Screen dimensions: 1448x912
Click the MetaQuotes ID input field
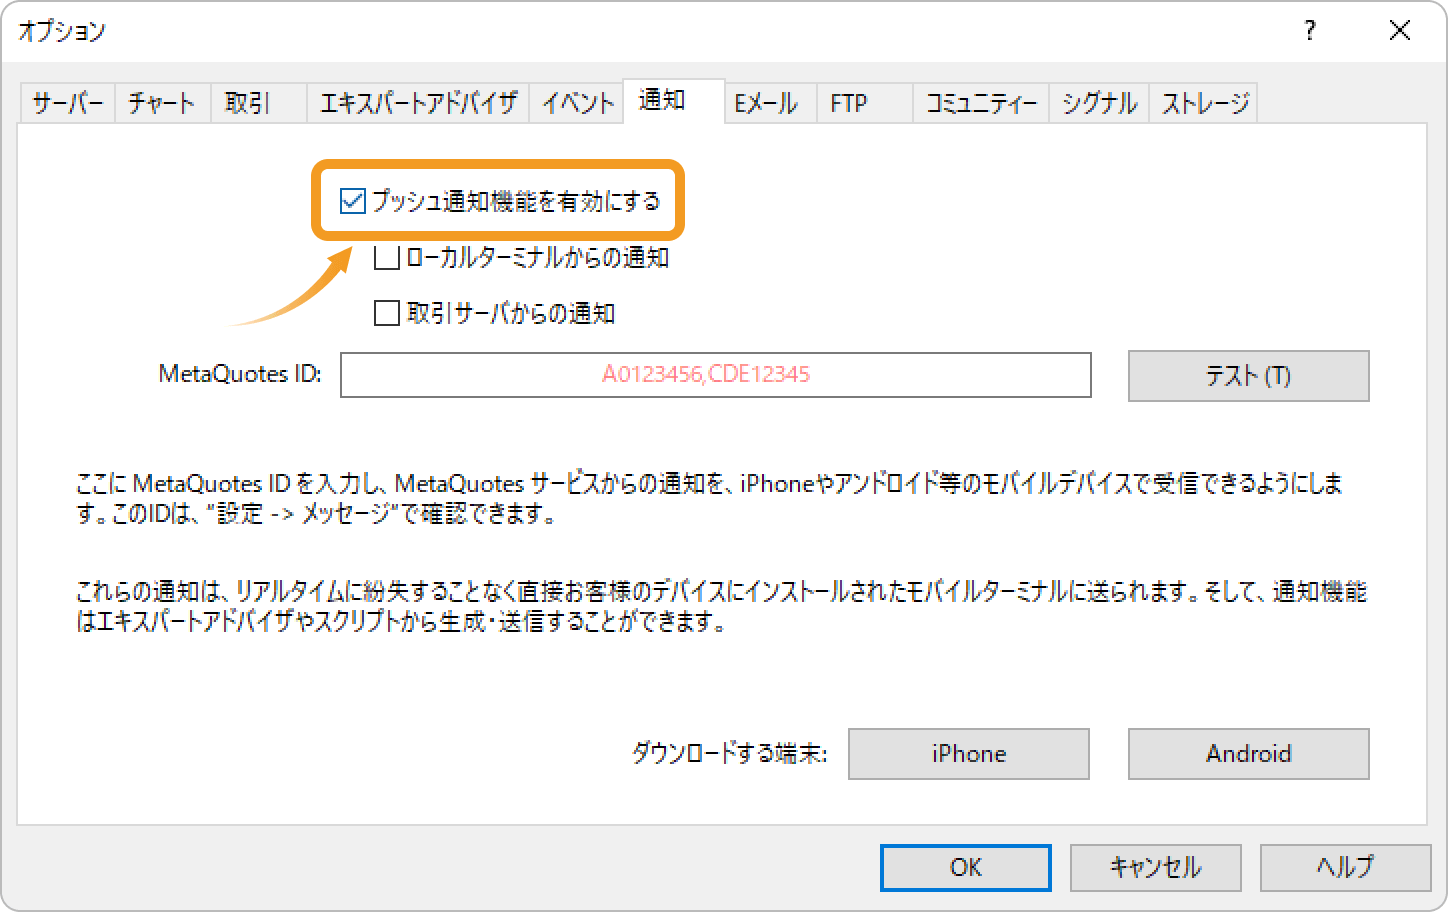[715, 375]
